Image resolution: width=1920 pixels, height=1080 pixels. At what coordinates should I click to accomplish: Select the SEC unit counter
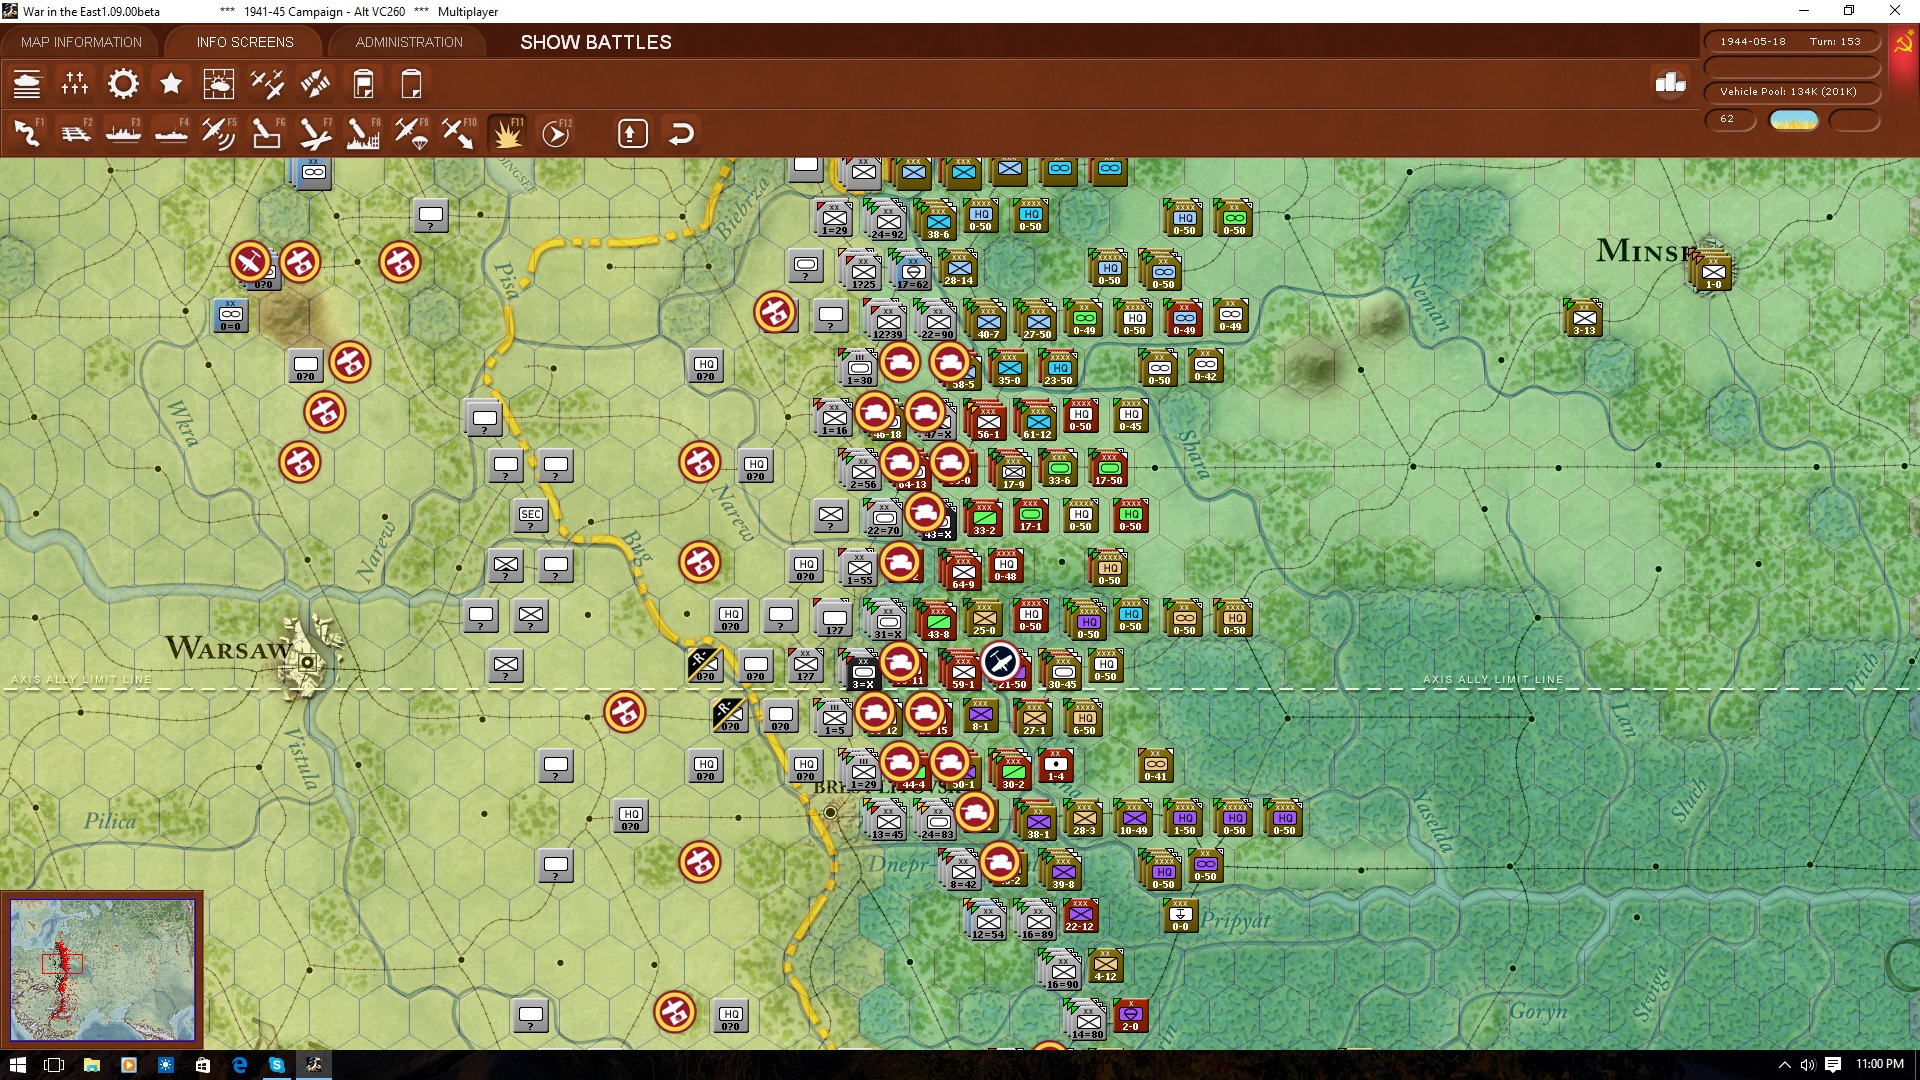point(531,517)
